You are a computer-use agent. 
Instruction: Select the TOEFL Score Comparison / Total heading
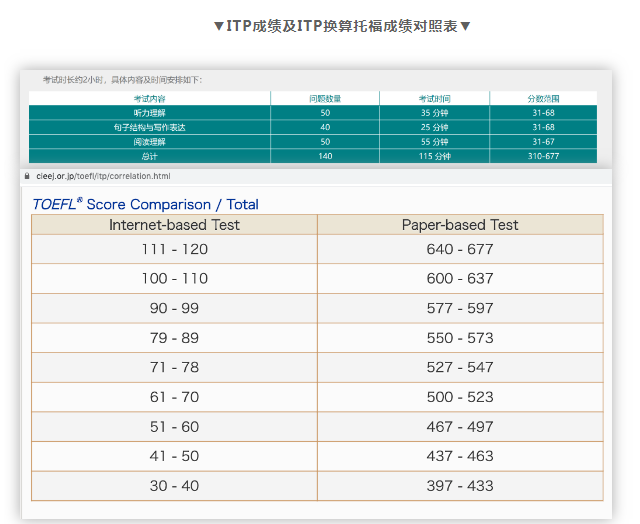(x=146, y=204)
